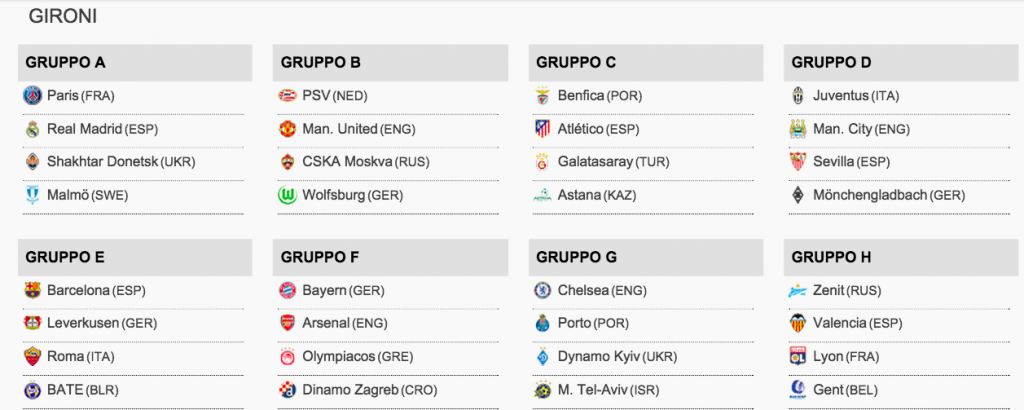Select the Gruppo H header
This screenshot has height=410, width=1024.
point(904,257)
